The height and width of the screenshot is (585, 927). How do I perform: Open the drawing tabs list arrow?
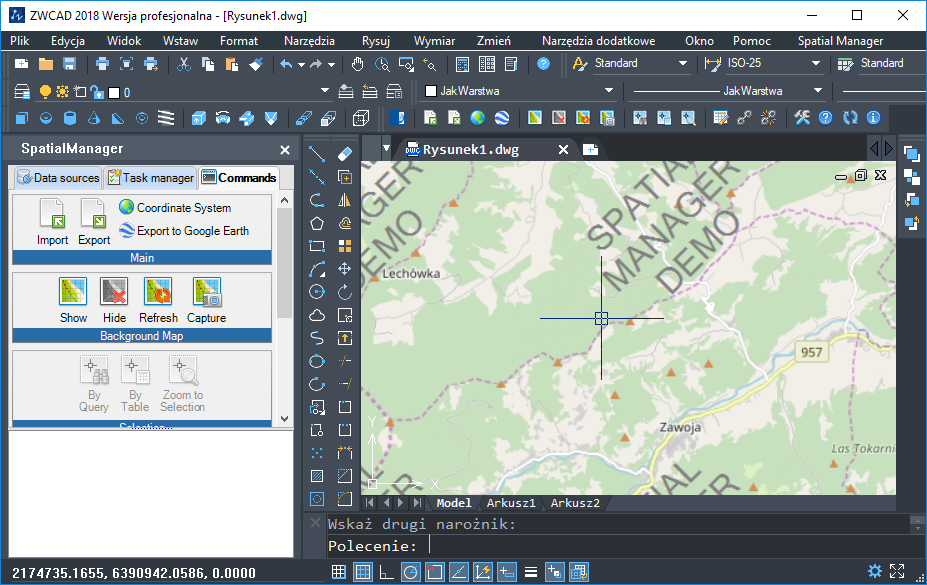tap(386, 149)
